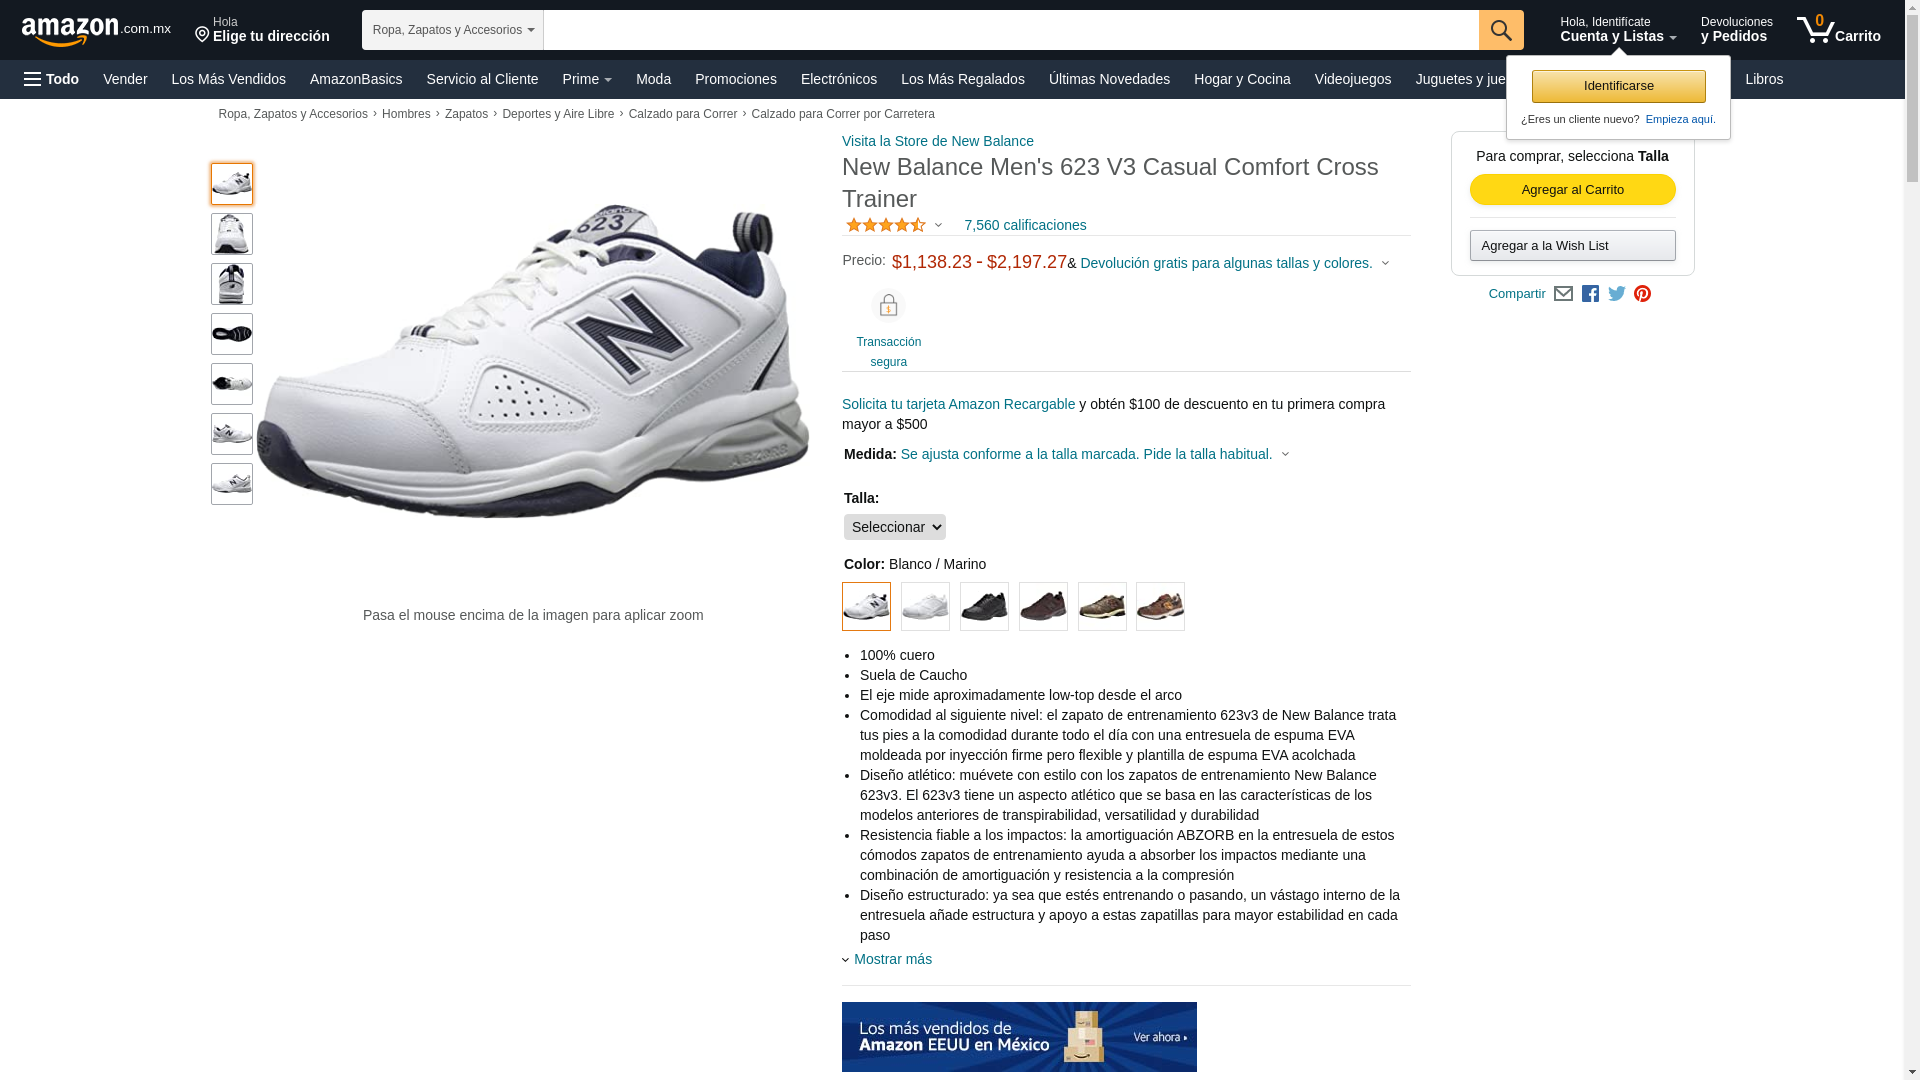Share product via email icon

point(1563,294)
